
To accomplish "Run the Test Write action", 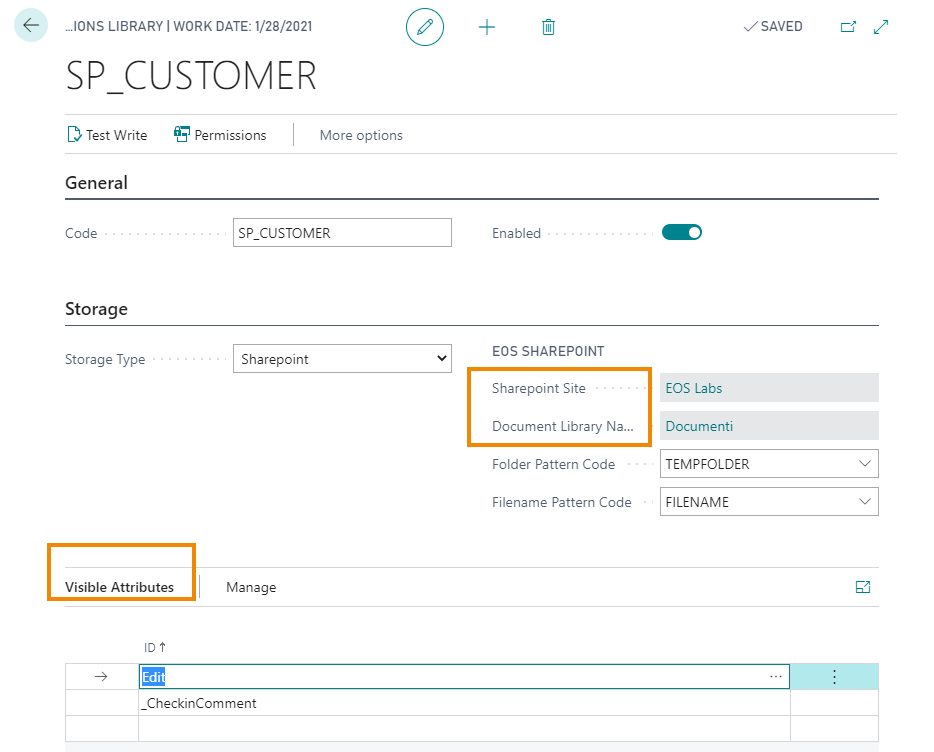I will tap(107, 135).
